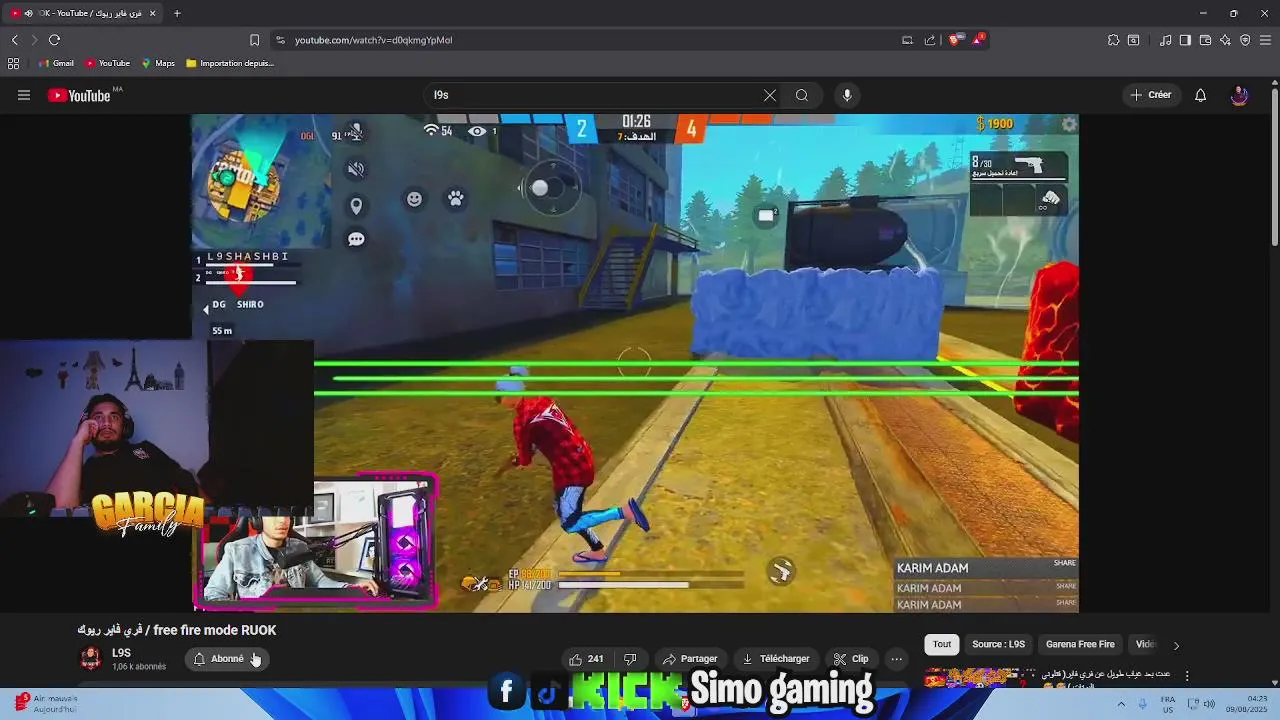Click the Télécharger button
This screenshot has height=720, width=1280.
(x=776, y=659)
